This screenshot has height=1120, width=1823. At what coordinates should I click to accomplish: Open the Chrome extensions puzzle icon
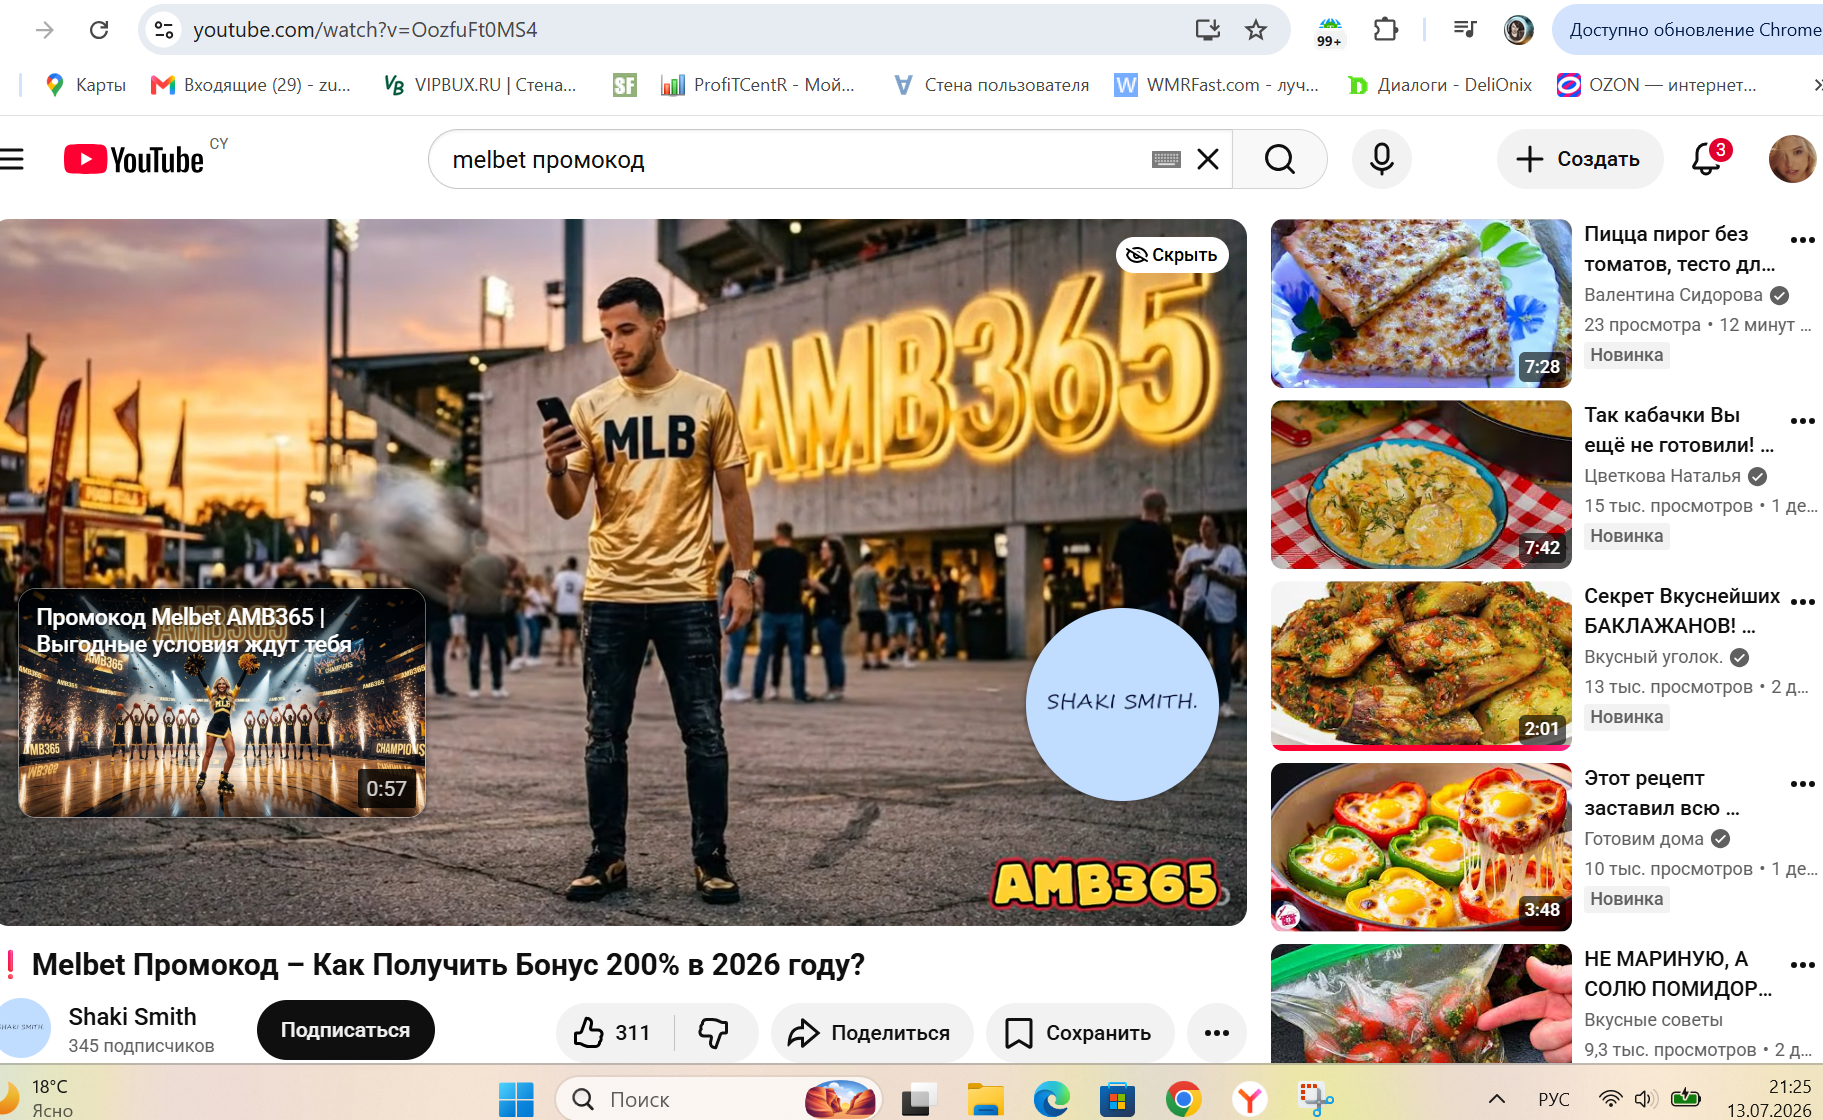point(1386,30)
